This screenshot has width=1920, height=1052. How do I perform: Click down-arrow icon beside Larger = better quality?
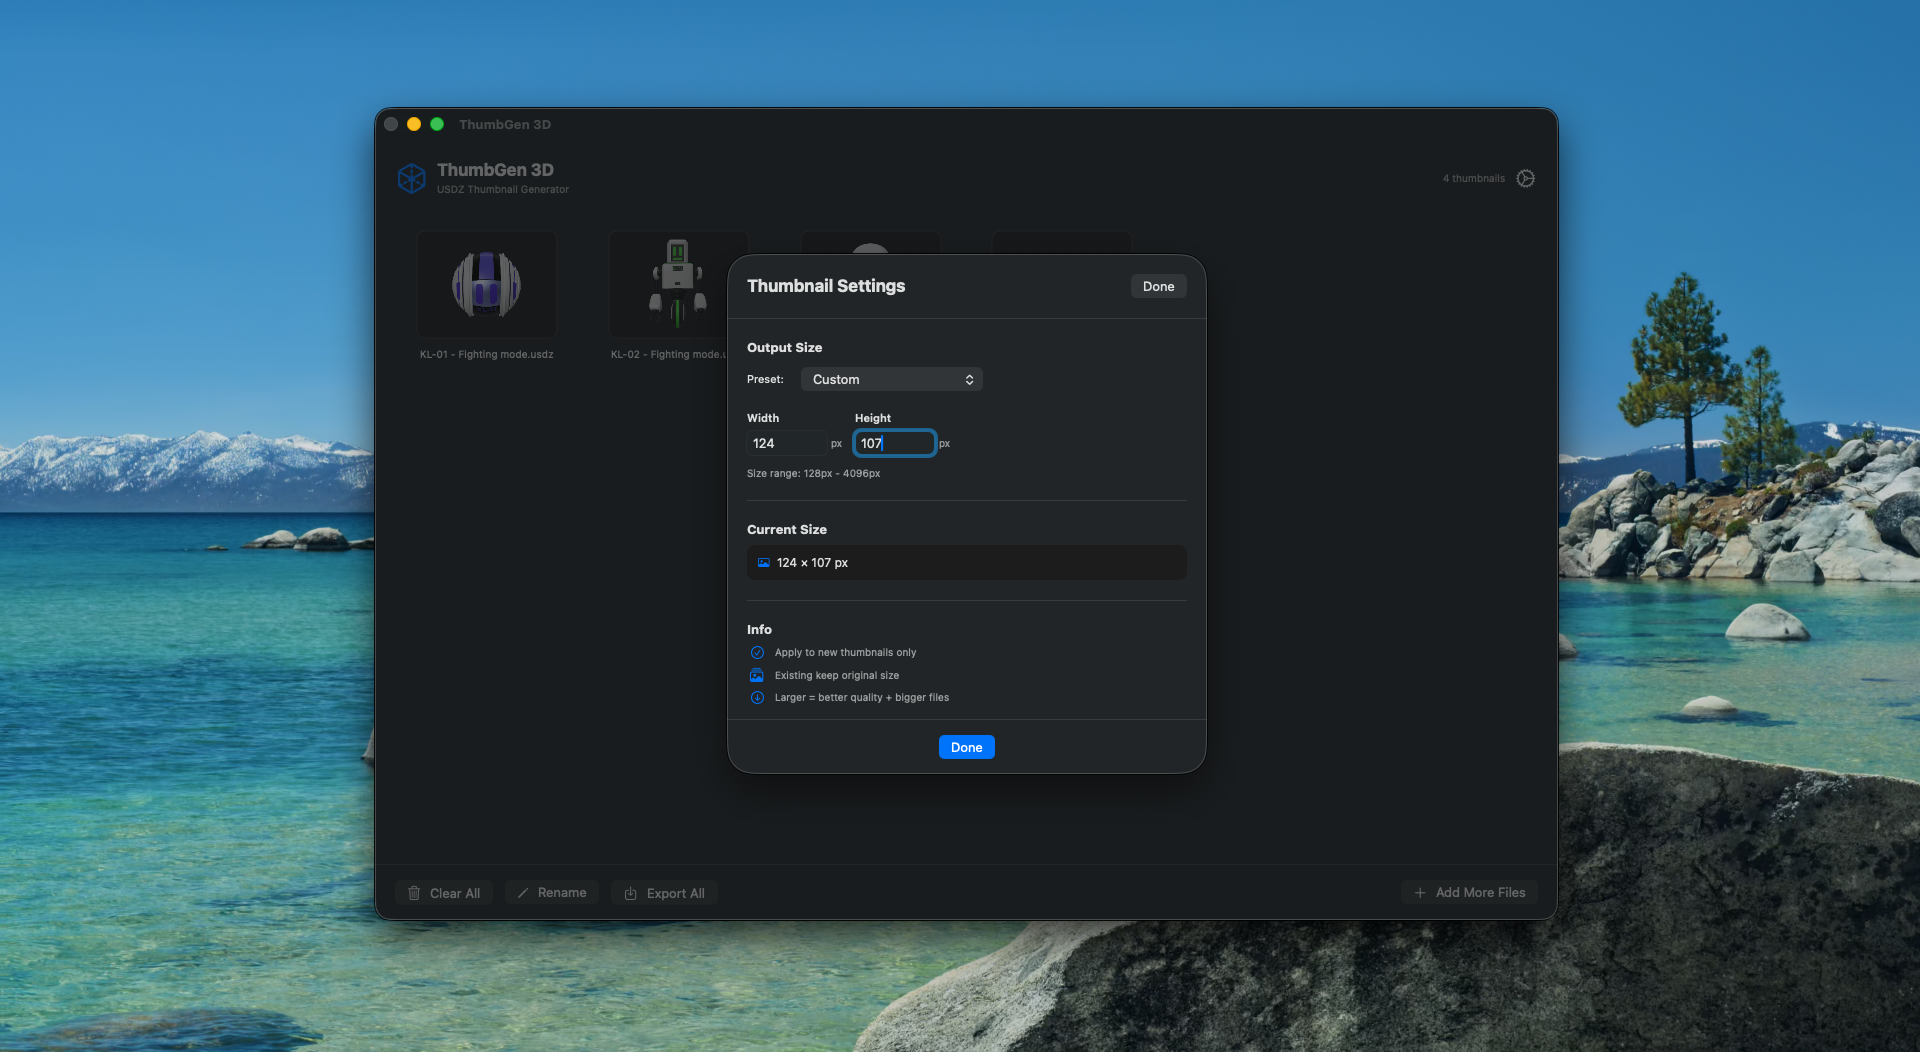click(757, 698)
